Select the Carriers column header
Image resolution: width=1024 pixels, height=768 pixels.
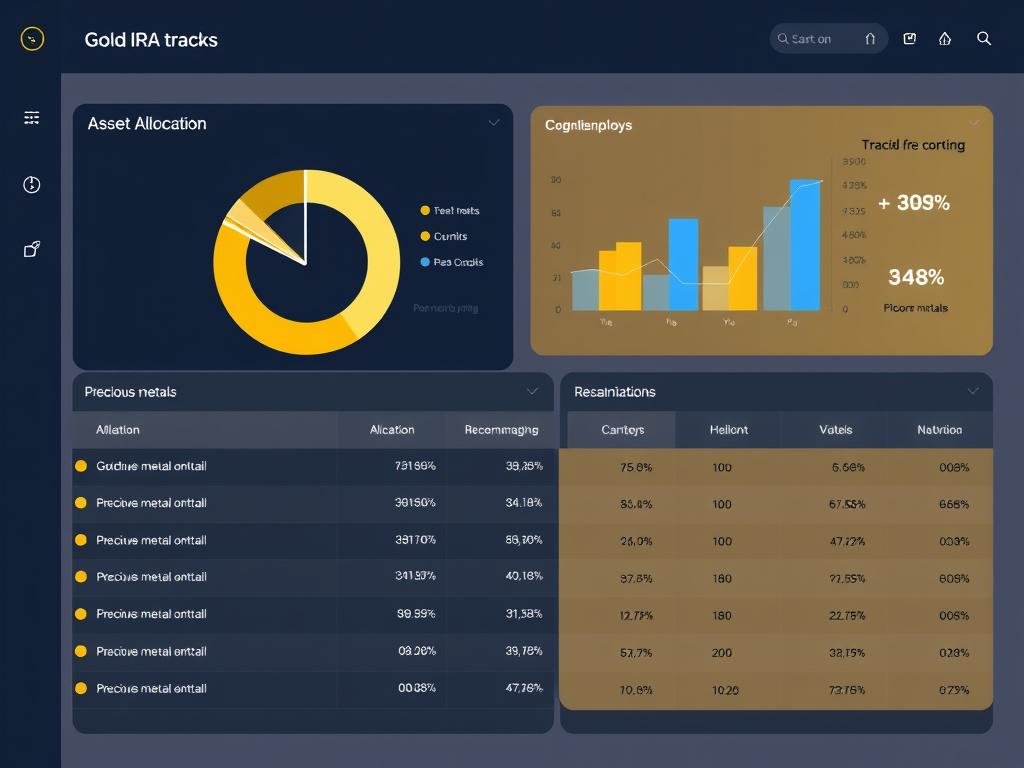(621, 429)
